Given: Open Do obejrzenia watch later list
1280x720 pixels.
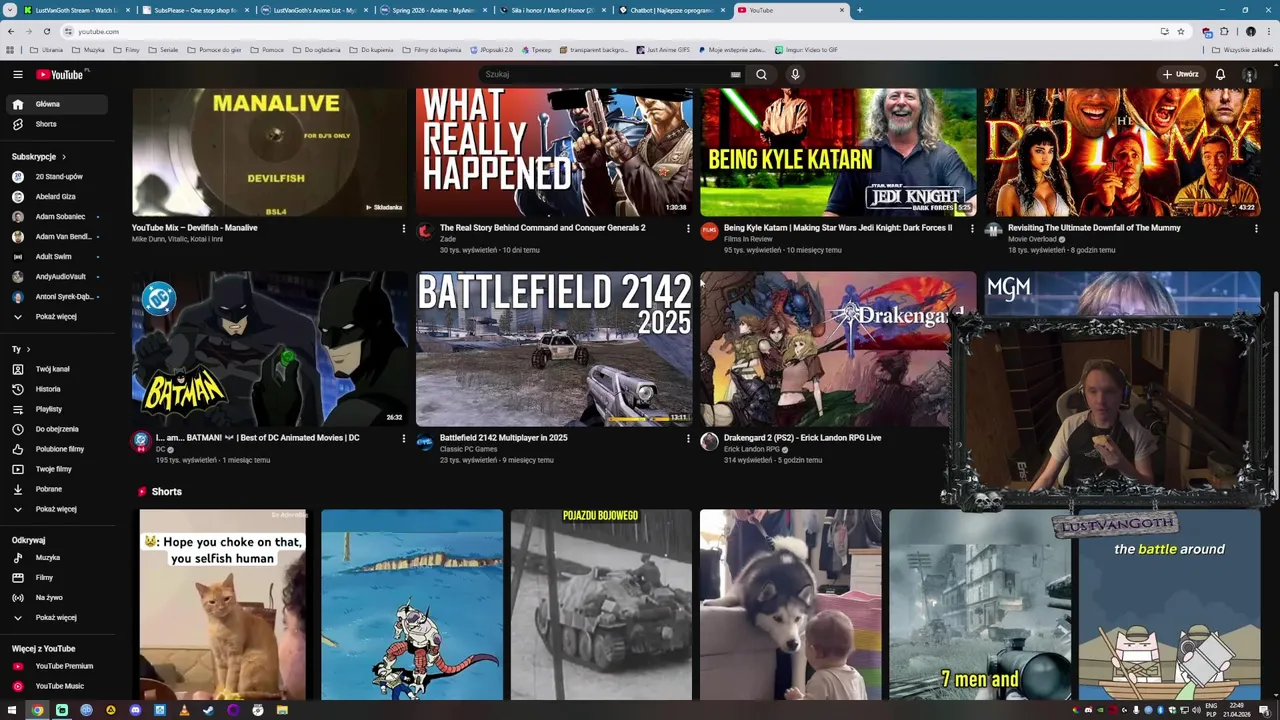Looking at the screenshot, I should [59, 429].
